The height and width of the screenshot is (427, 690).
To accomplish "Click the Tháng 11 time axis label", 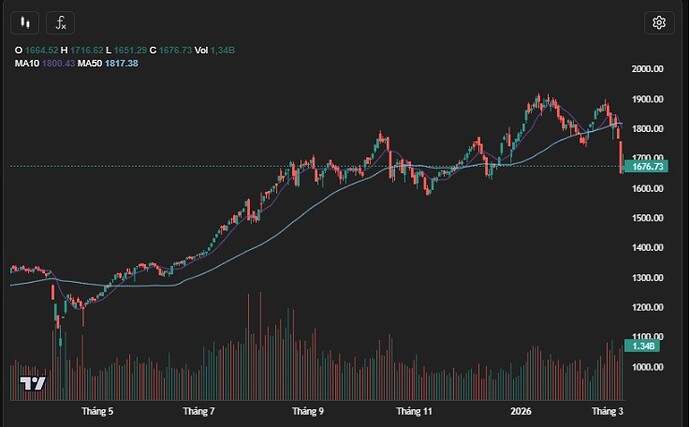I will coord(414,411).
